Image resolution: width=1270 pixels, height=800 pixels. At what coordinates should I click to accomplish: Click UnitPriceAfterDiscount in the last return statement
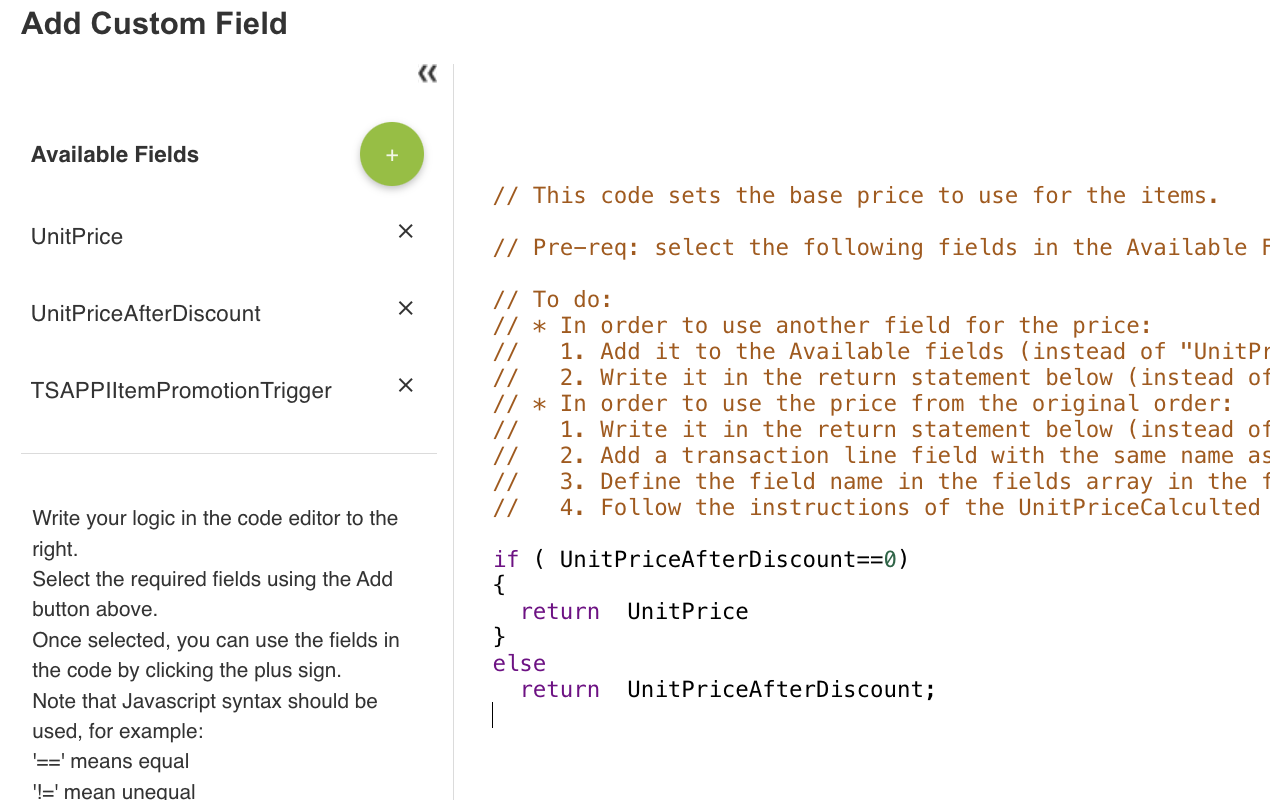pyautogui.click(x=775, y=689)
